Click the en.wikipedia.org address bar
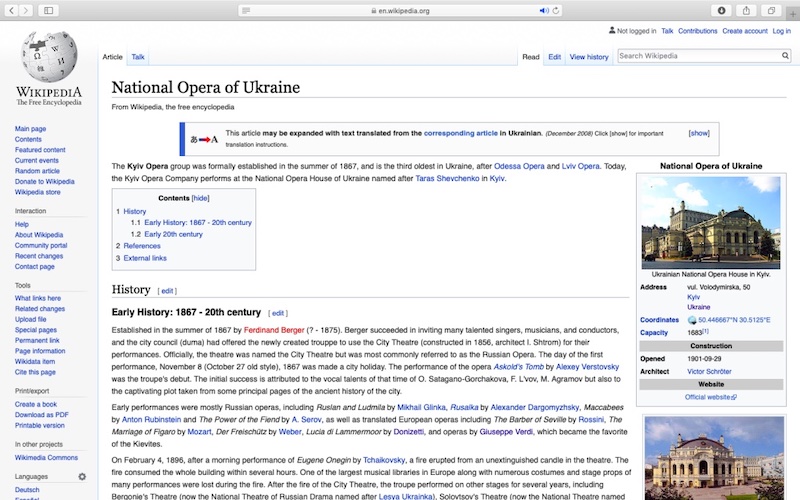This screenshot has height=500, width=800. (400, 11)
